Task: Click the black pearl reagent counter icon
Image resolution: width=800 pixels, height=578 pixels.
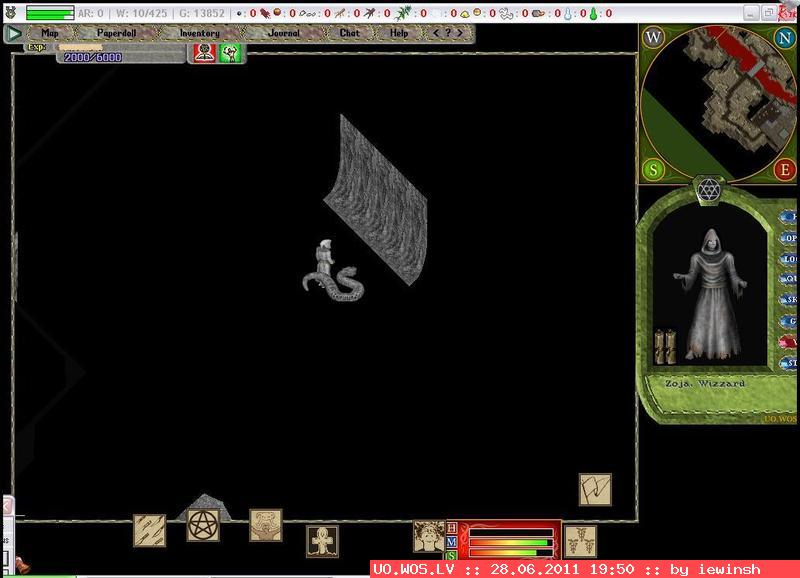Action: [x=238, y=14]
